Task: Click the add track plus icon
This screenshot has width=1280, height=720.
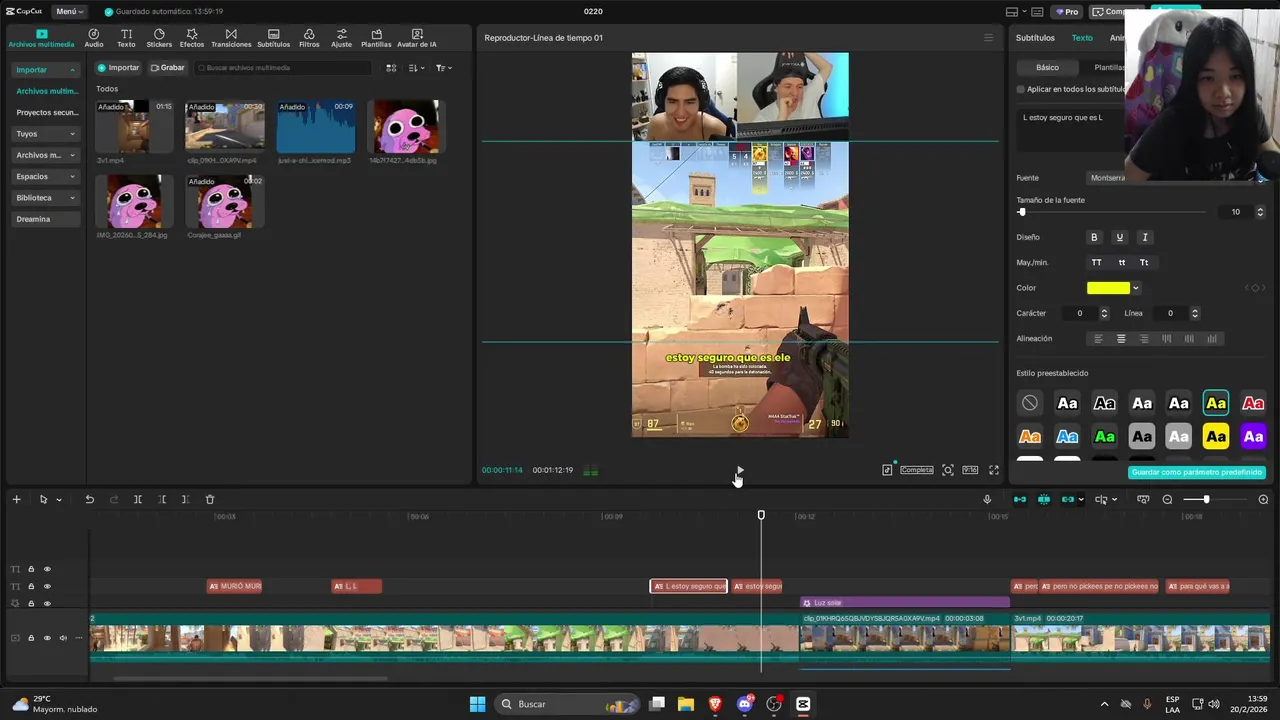Action: click(16, 499)
